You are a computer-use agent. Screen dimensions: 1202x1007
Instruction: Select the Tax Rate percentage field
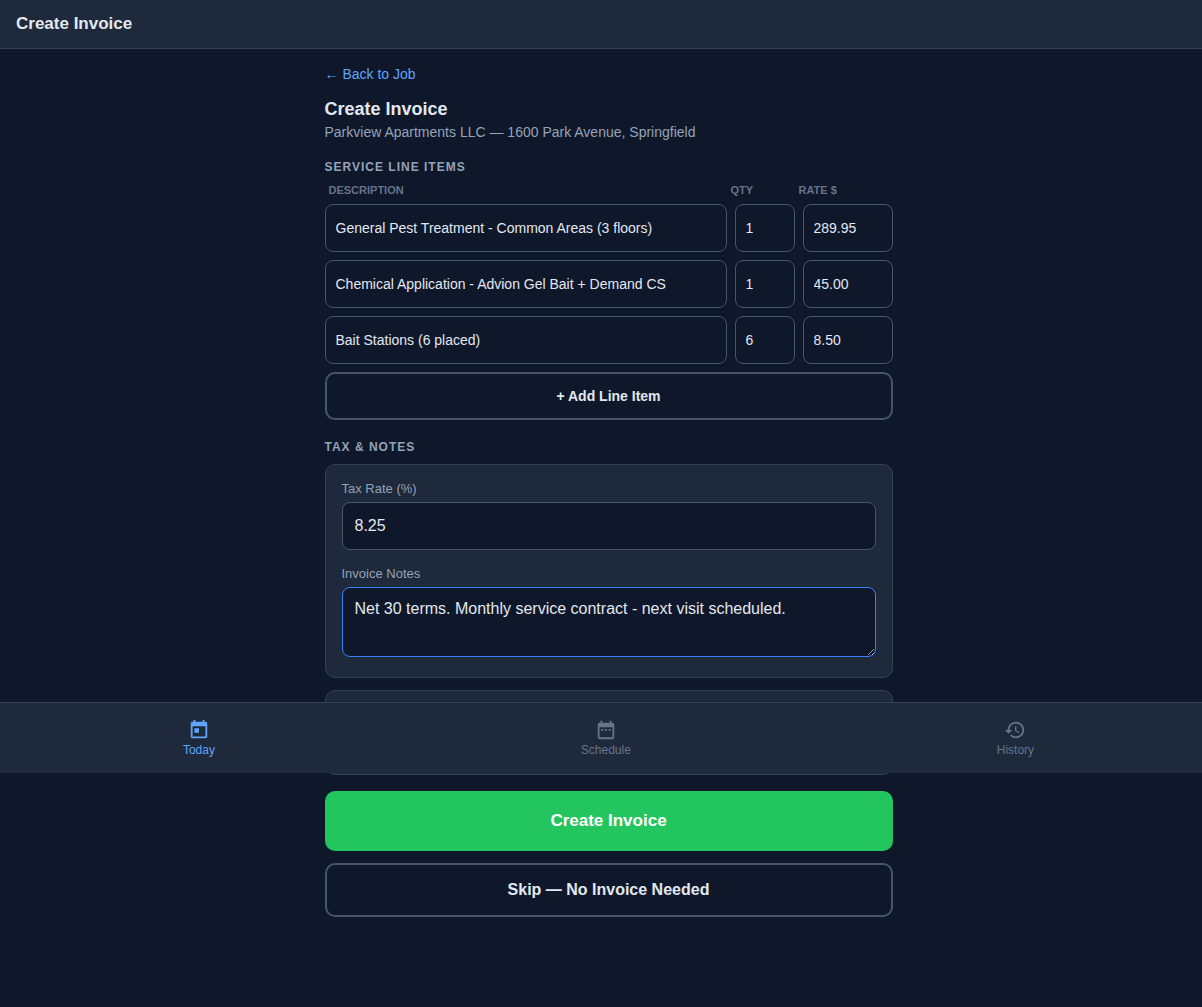608,525
